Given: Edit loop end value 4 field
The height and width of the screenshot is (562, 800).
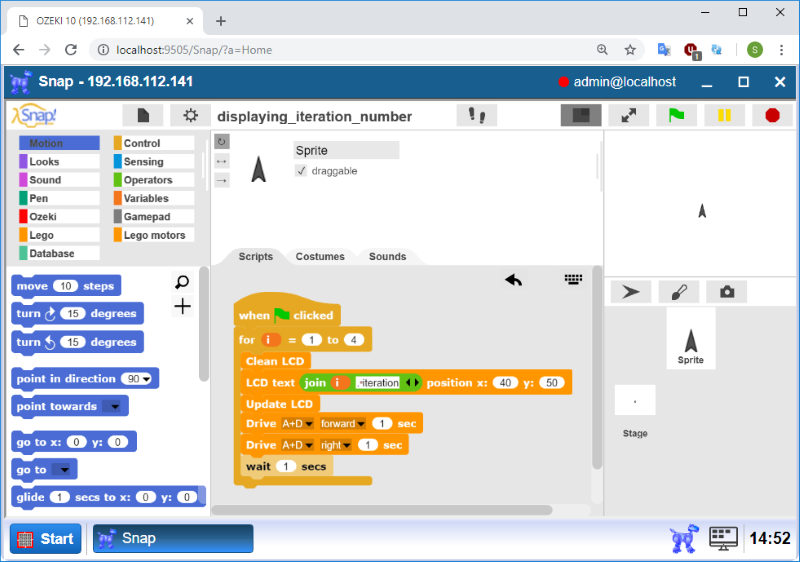Looking at the screenshot, I should (x=354, y=340).
